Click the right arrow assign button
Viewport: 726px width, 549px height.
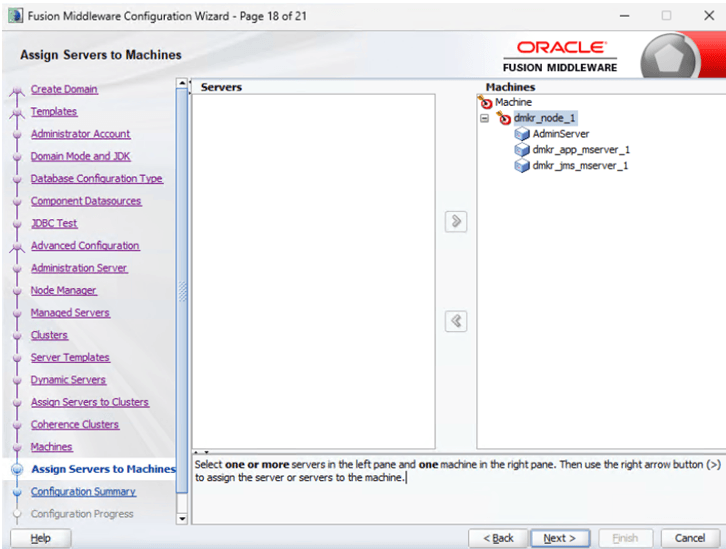(456, 221)
